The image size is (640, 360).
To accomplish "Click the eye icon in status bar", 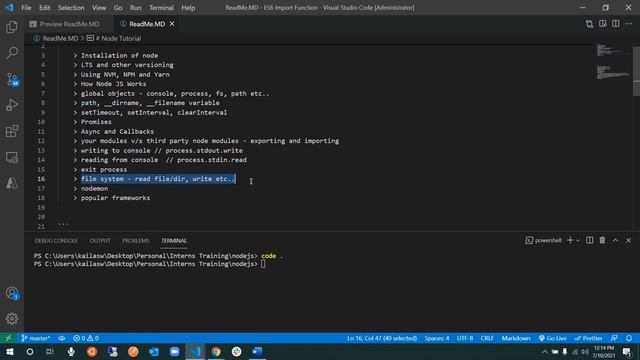I will [61, 338].
